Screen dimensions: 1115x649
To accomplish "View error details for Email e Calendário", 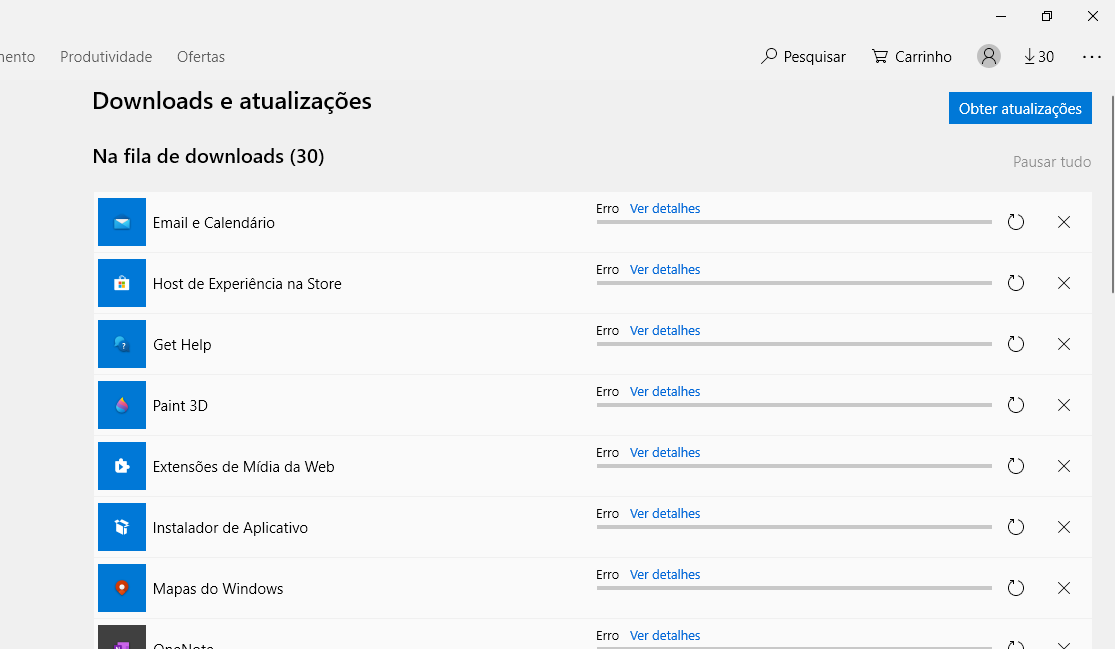I will tap(665, 209).
